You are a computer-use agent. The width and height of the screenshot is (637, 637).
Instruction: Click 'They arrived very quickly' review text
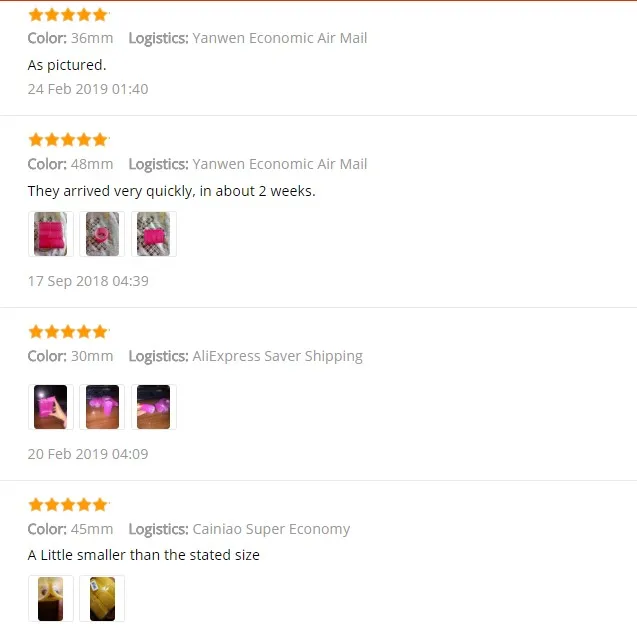[x=171, y=191]
